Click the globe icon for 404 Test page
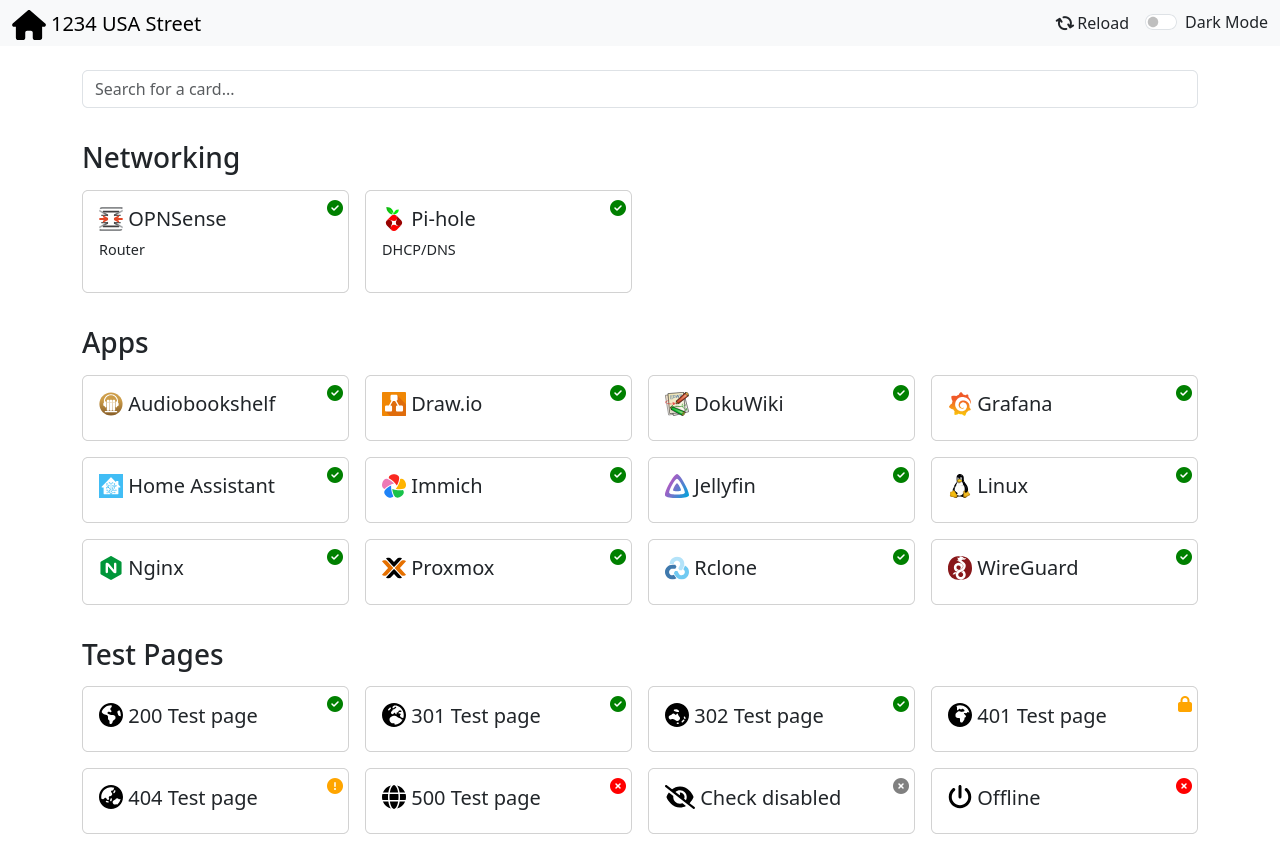Viewport: 1280px width, 866px height. (111, 797)
